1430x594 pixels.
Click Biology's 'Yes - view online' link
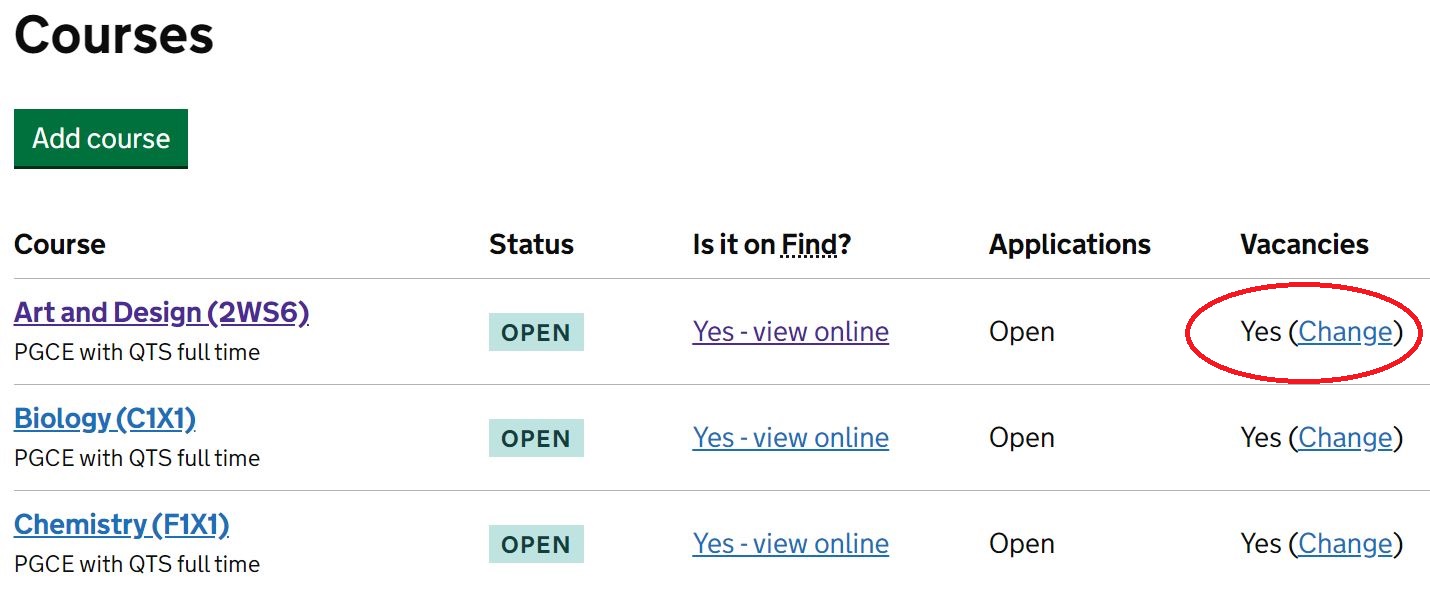[790, 438]
